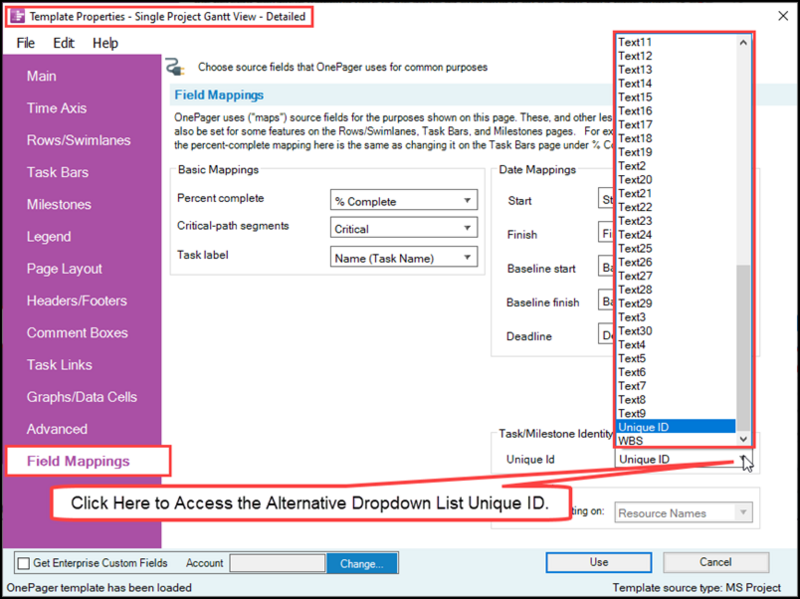The image size is (800, 599).
Task: Enable Get Enterprise Custom Fields checkbox
Action: (x=23, y=563)
